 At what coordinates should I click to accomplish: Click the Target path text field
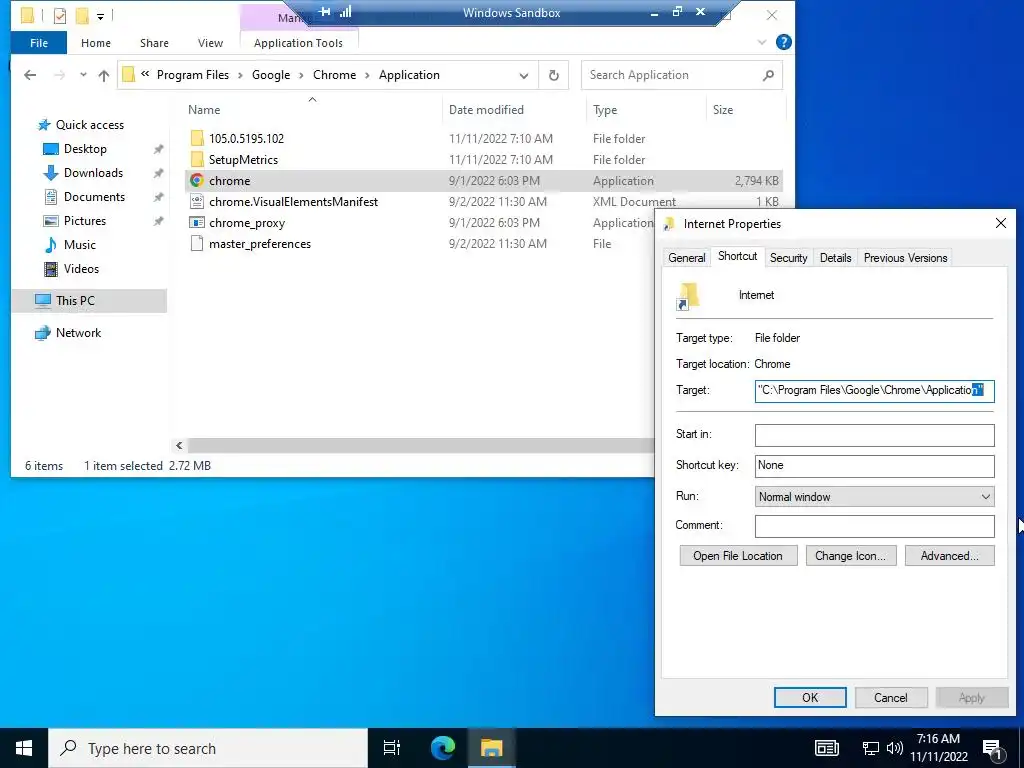pos(874,391)
